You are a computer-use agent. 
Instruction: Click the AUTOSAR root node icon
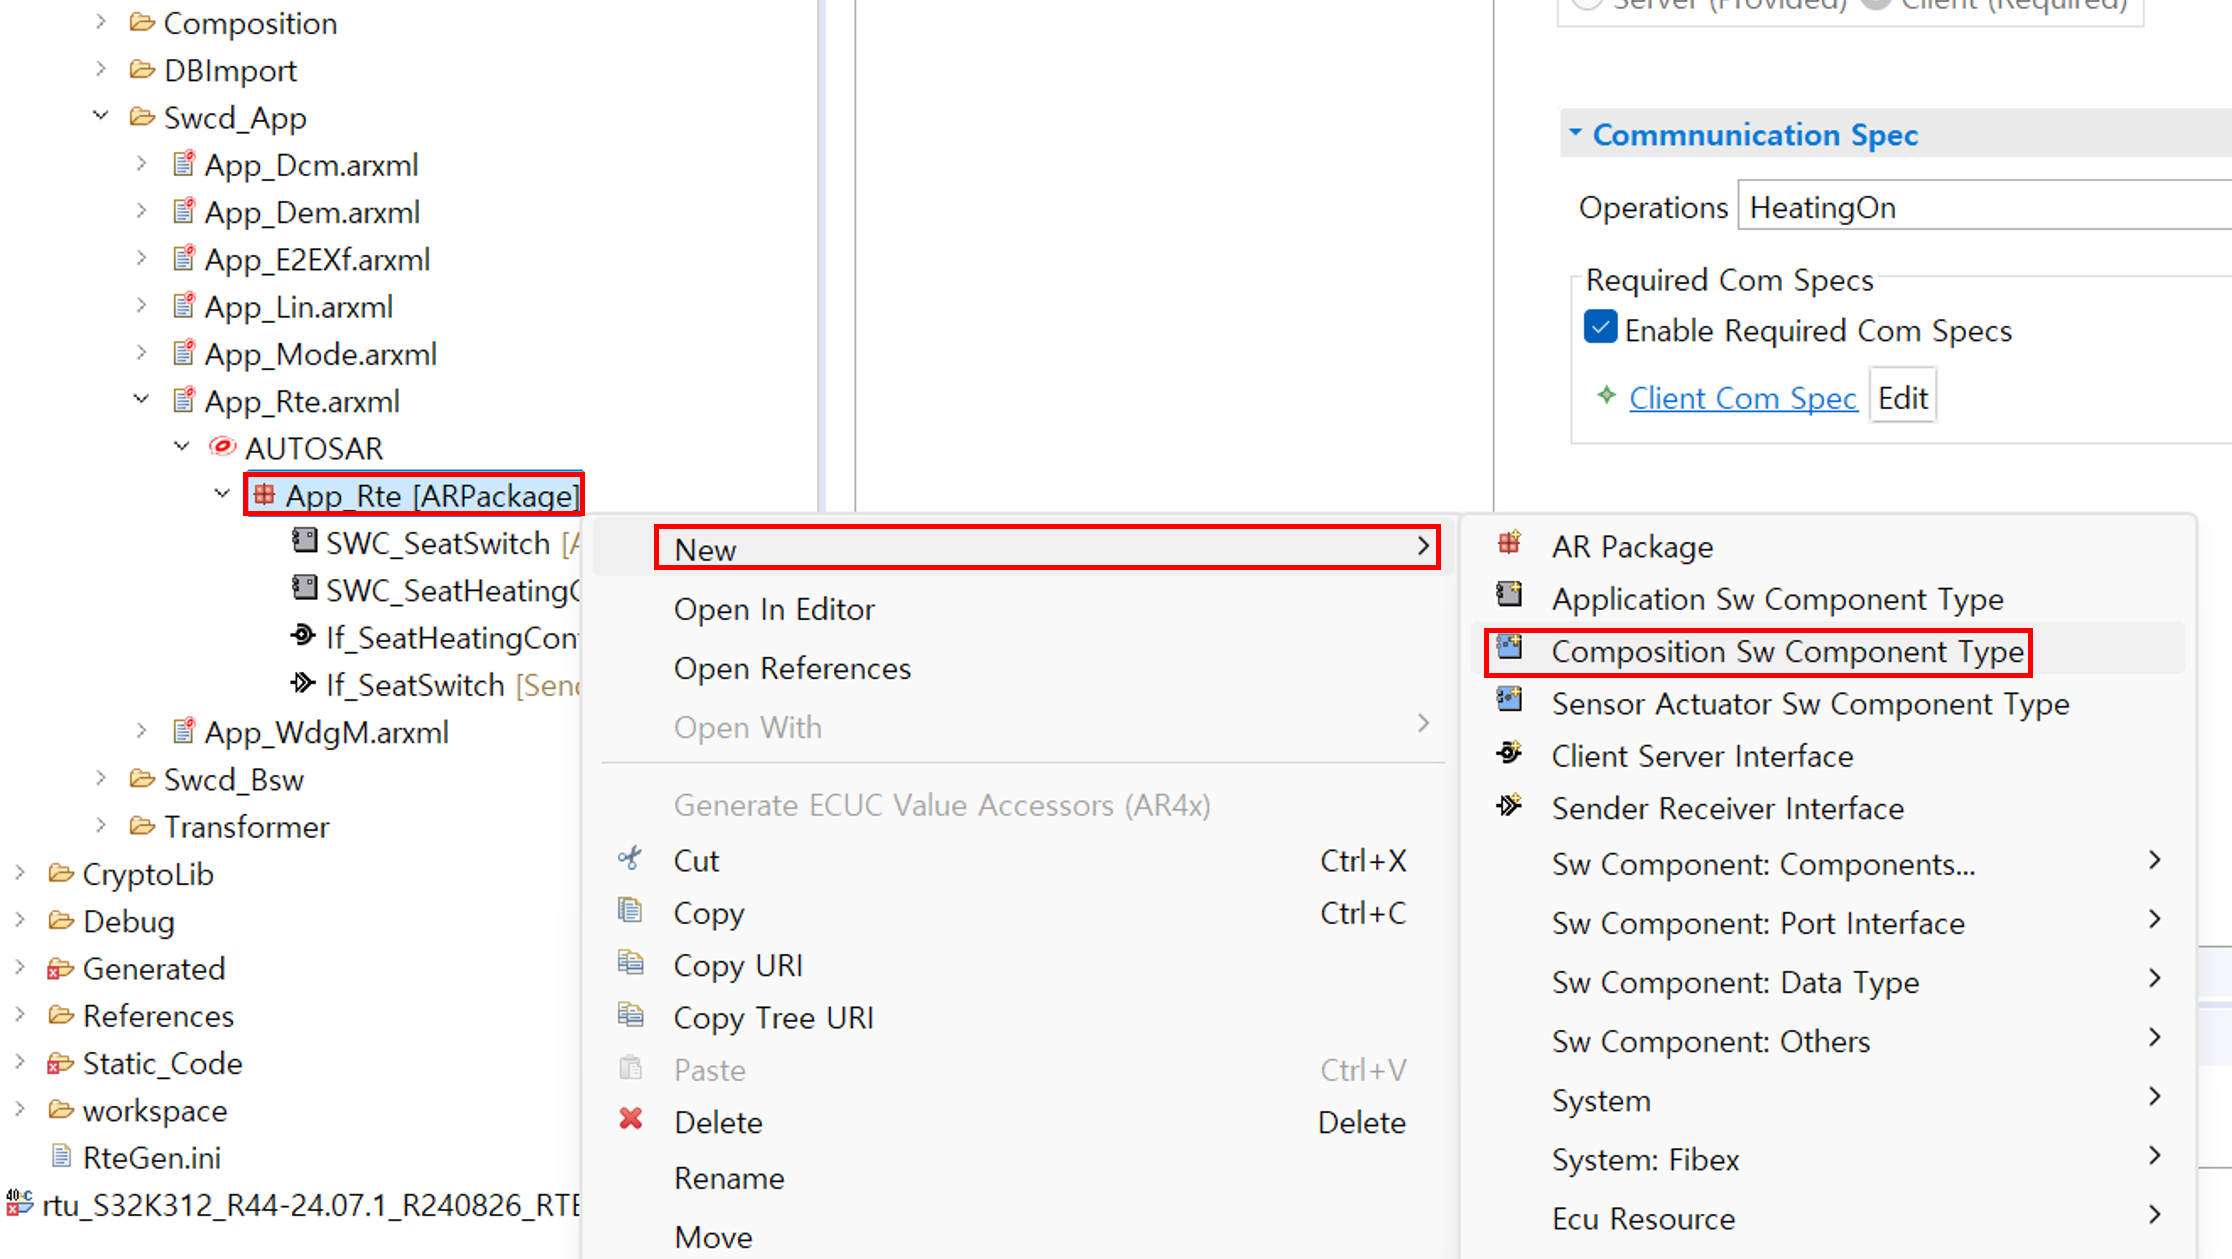click(222, 447)
